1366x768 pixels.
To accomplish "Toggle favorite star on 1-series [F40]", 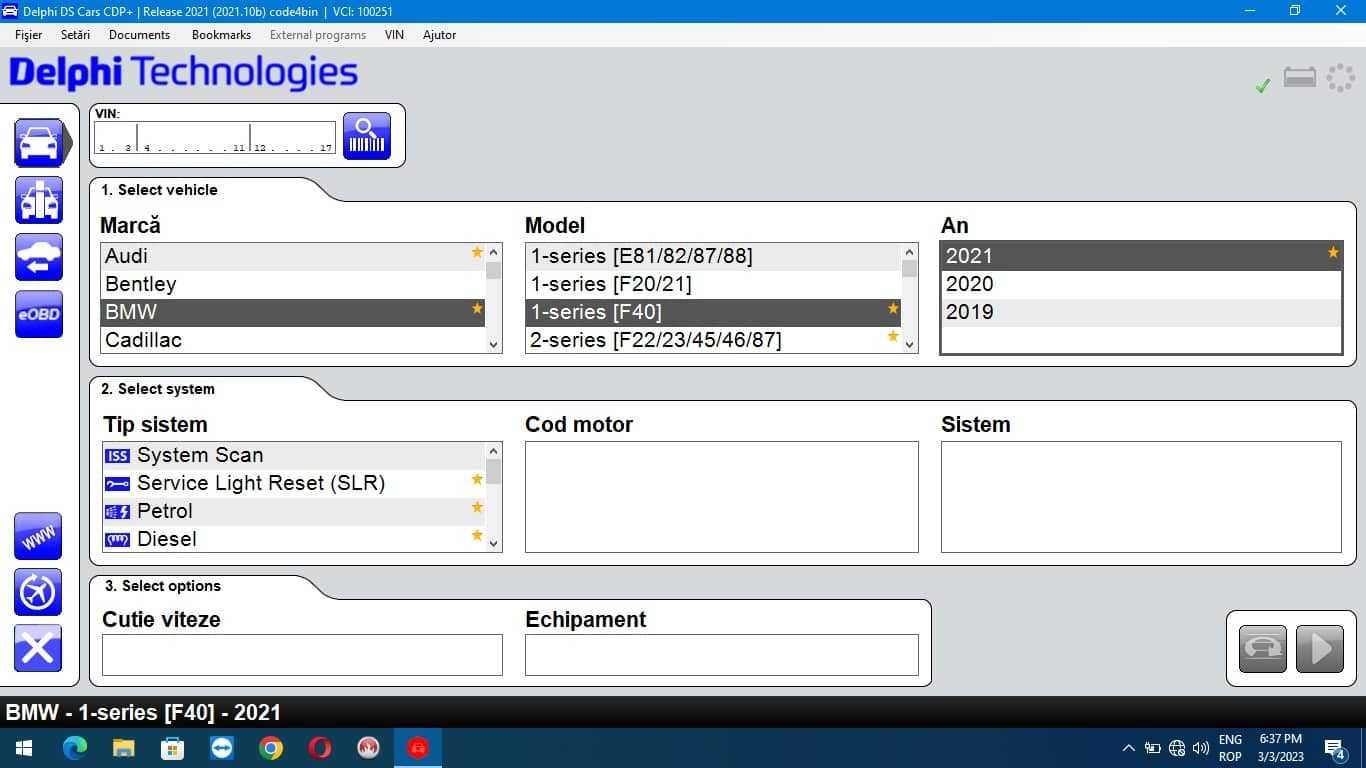I will (x=893, y=308).
